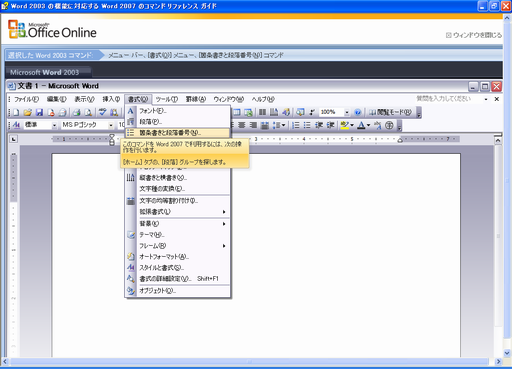Choose 文字の均等割り付け(I) menu entry
The height and width of the screenshot is (369, 512).
[178, 201]
